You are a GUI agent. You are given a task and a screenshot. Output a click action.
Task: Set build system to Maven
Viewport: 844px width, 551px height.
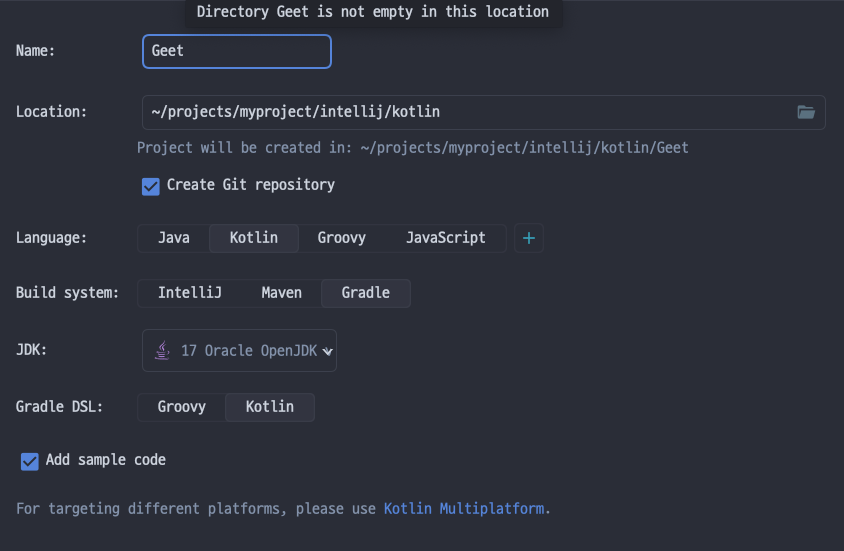pos(282,293)
